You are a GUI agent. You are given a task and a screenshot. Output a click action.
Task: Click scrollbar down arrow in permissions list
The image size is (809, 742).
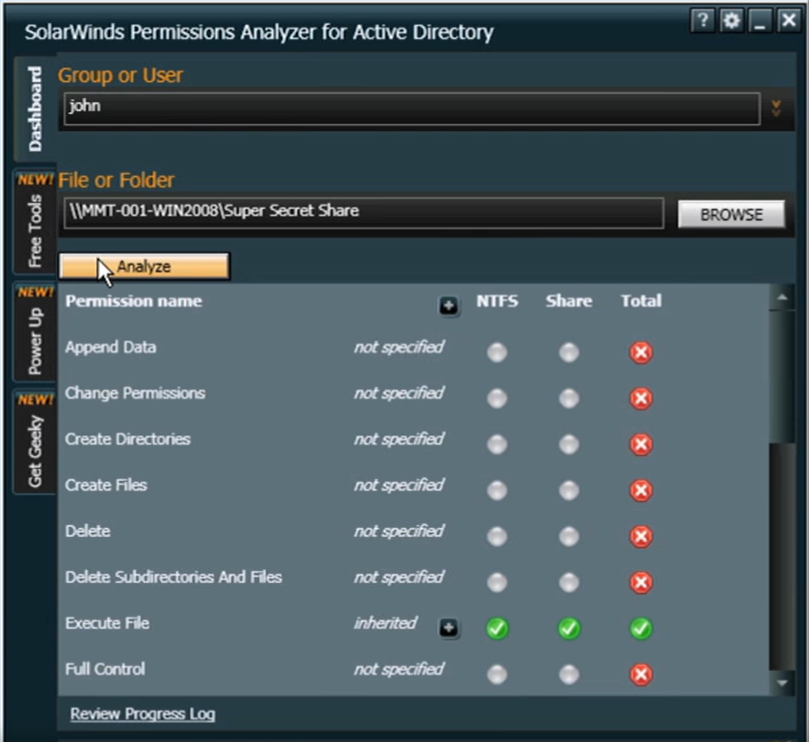[x=782, y=683]
